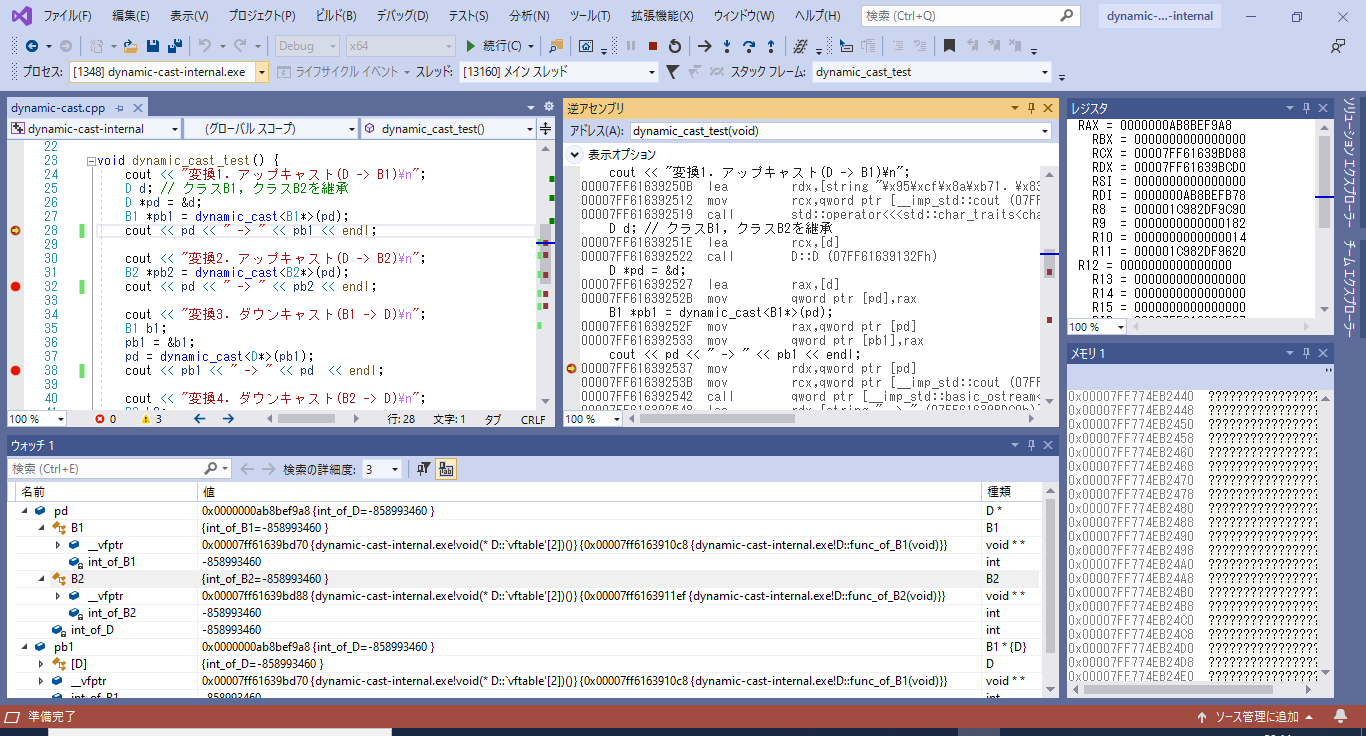The width and height of the screenshot is (1366, 736).
Task: Click the Find in Files icon
Action: click(556, 46)
